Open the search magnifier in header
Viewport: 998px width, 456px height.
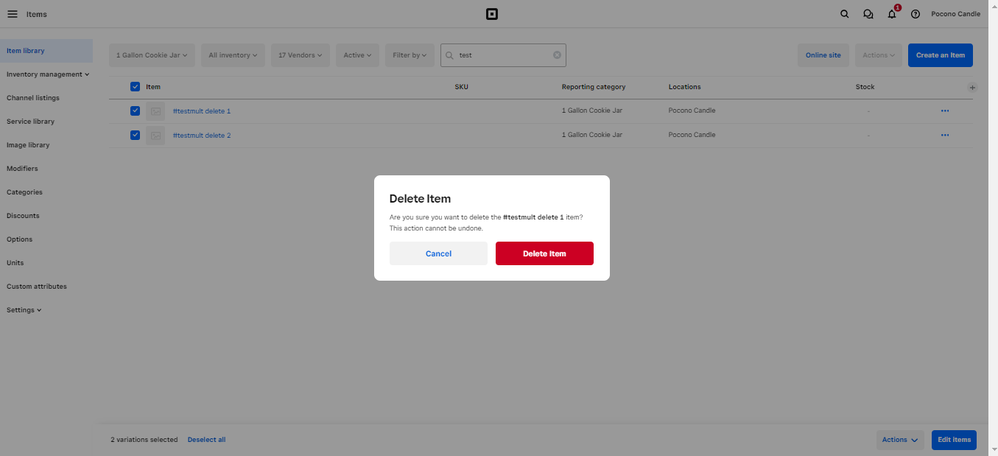[x=844, y=14]
